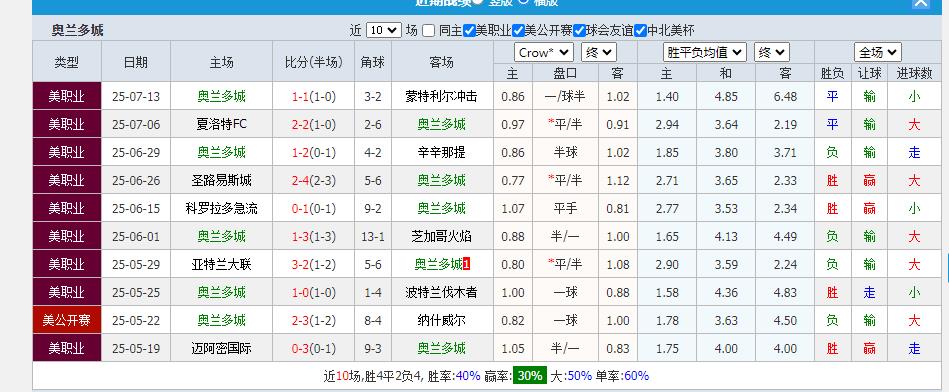Click the 一/球半 handicap on 25-07-13

[565, 96]
